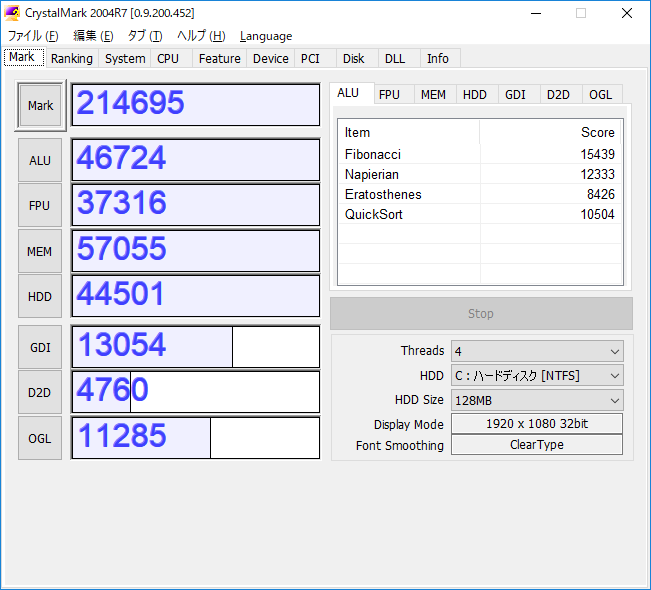Select the Eratosthenes row
Image resolution: width=651 pixels, height=590 pixels.
480,194
